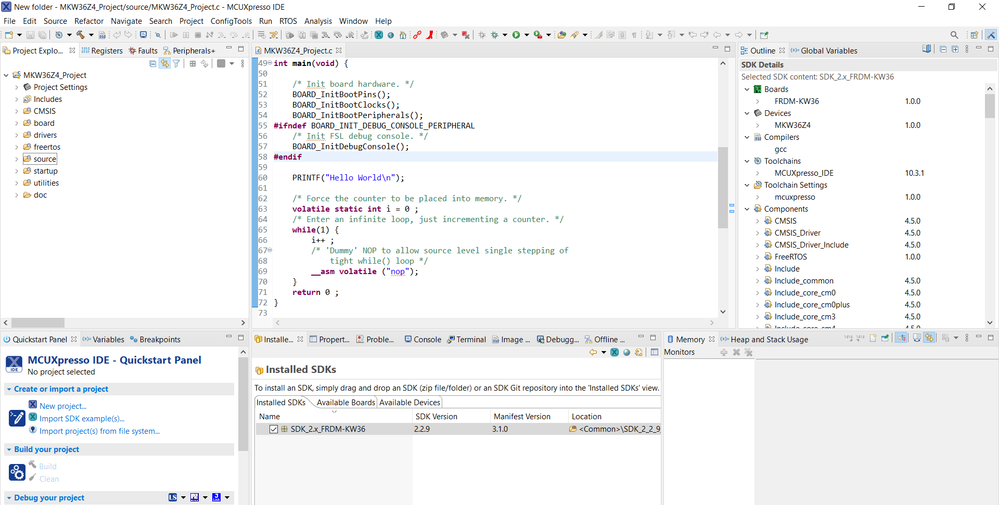The image size is (999, 505).
Task: Toggle Link with Editor in Project Explorer
Action: coord(165,64)
